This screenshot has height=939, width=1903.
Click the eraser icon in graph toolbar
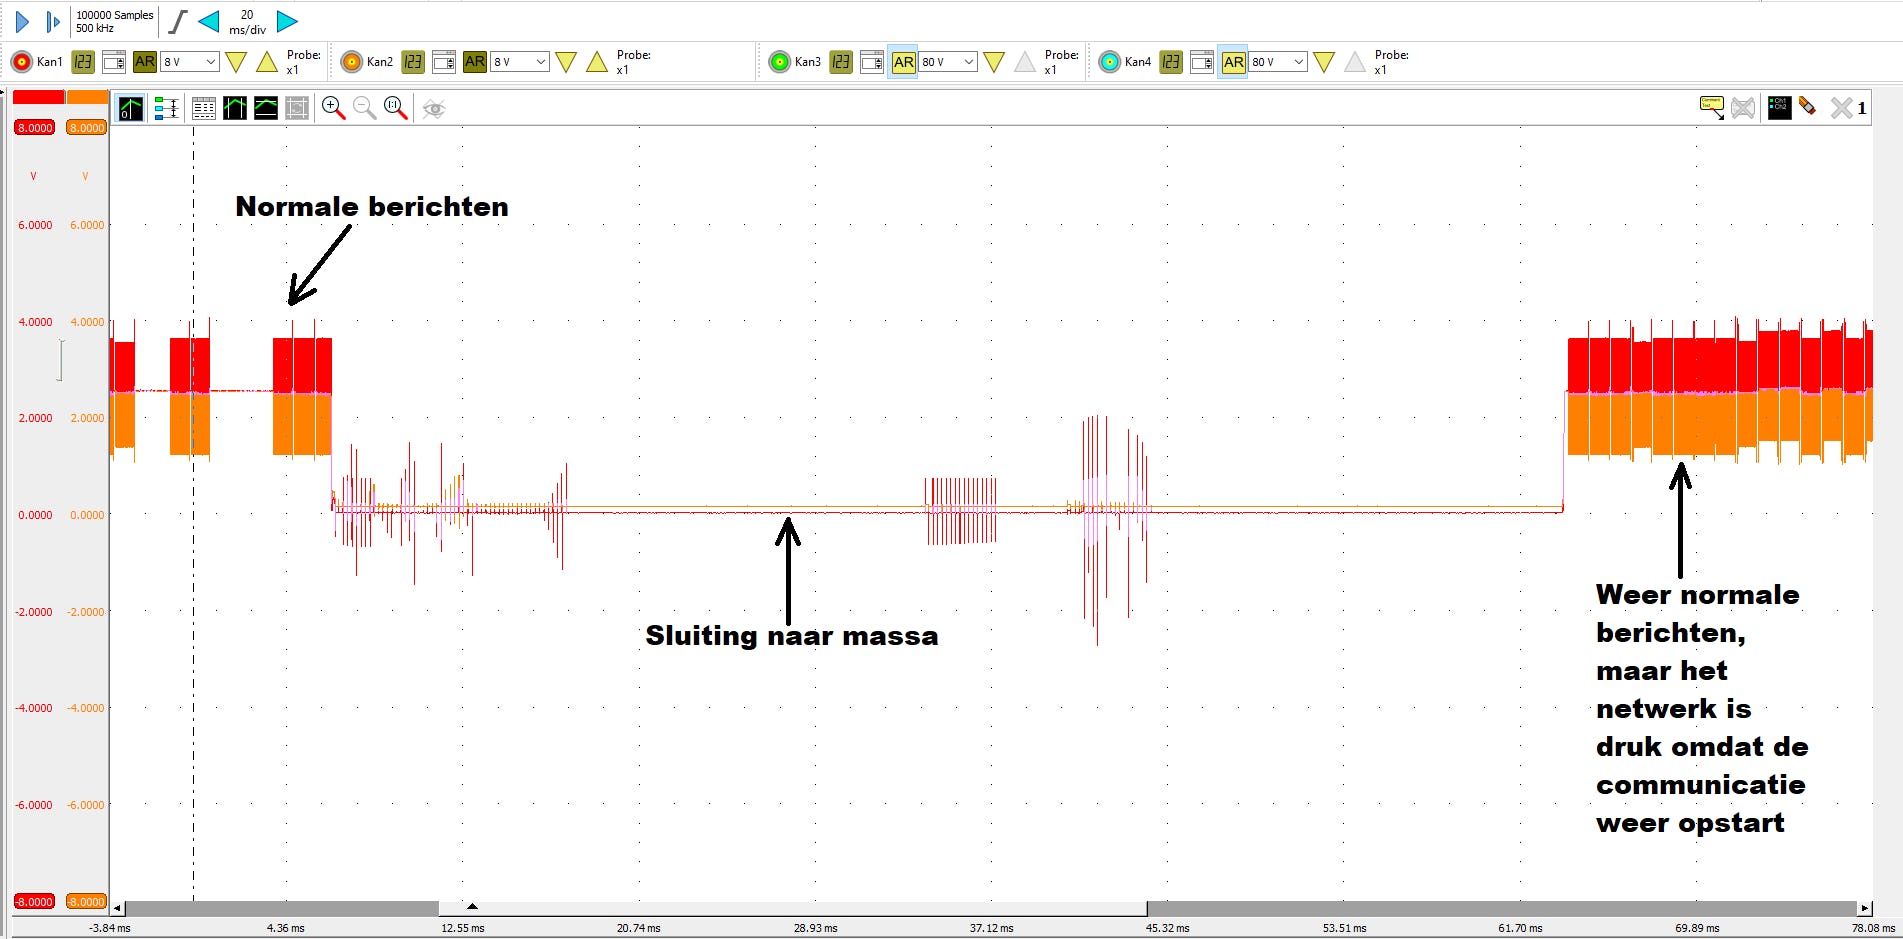tap(1807, 107)
